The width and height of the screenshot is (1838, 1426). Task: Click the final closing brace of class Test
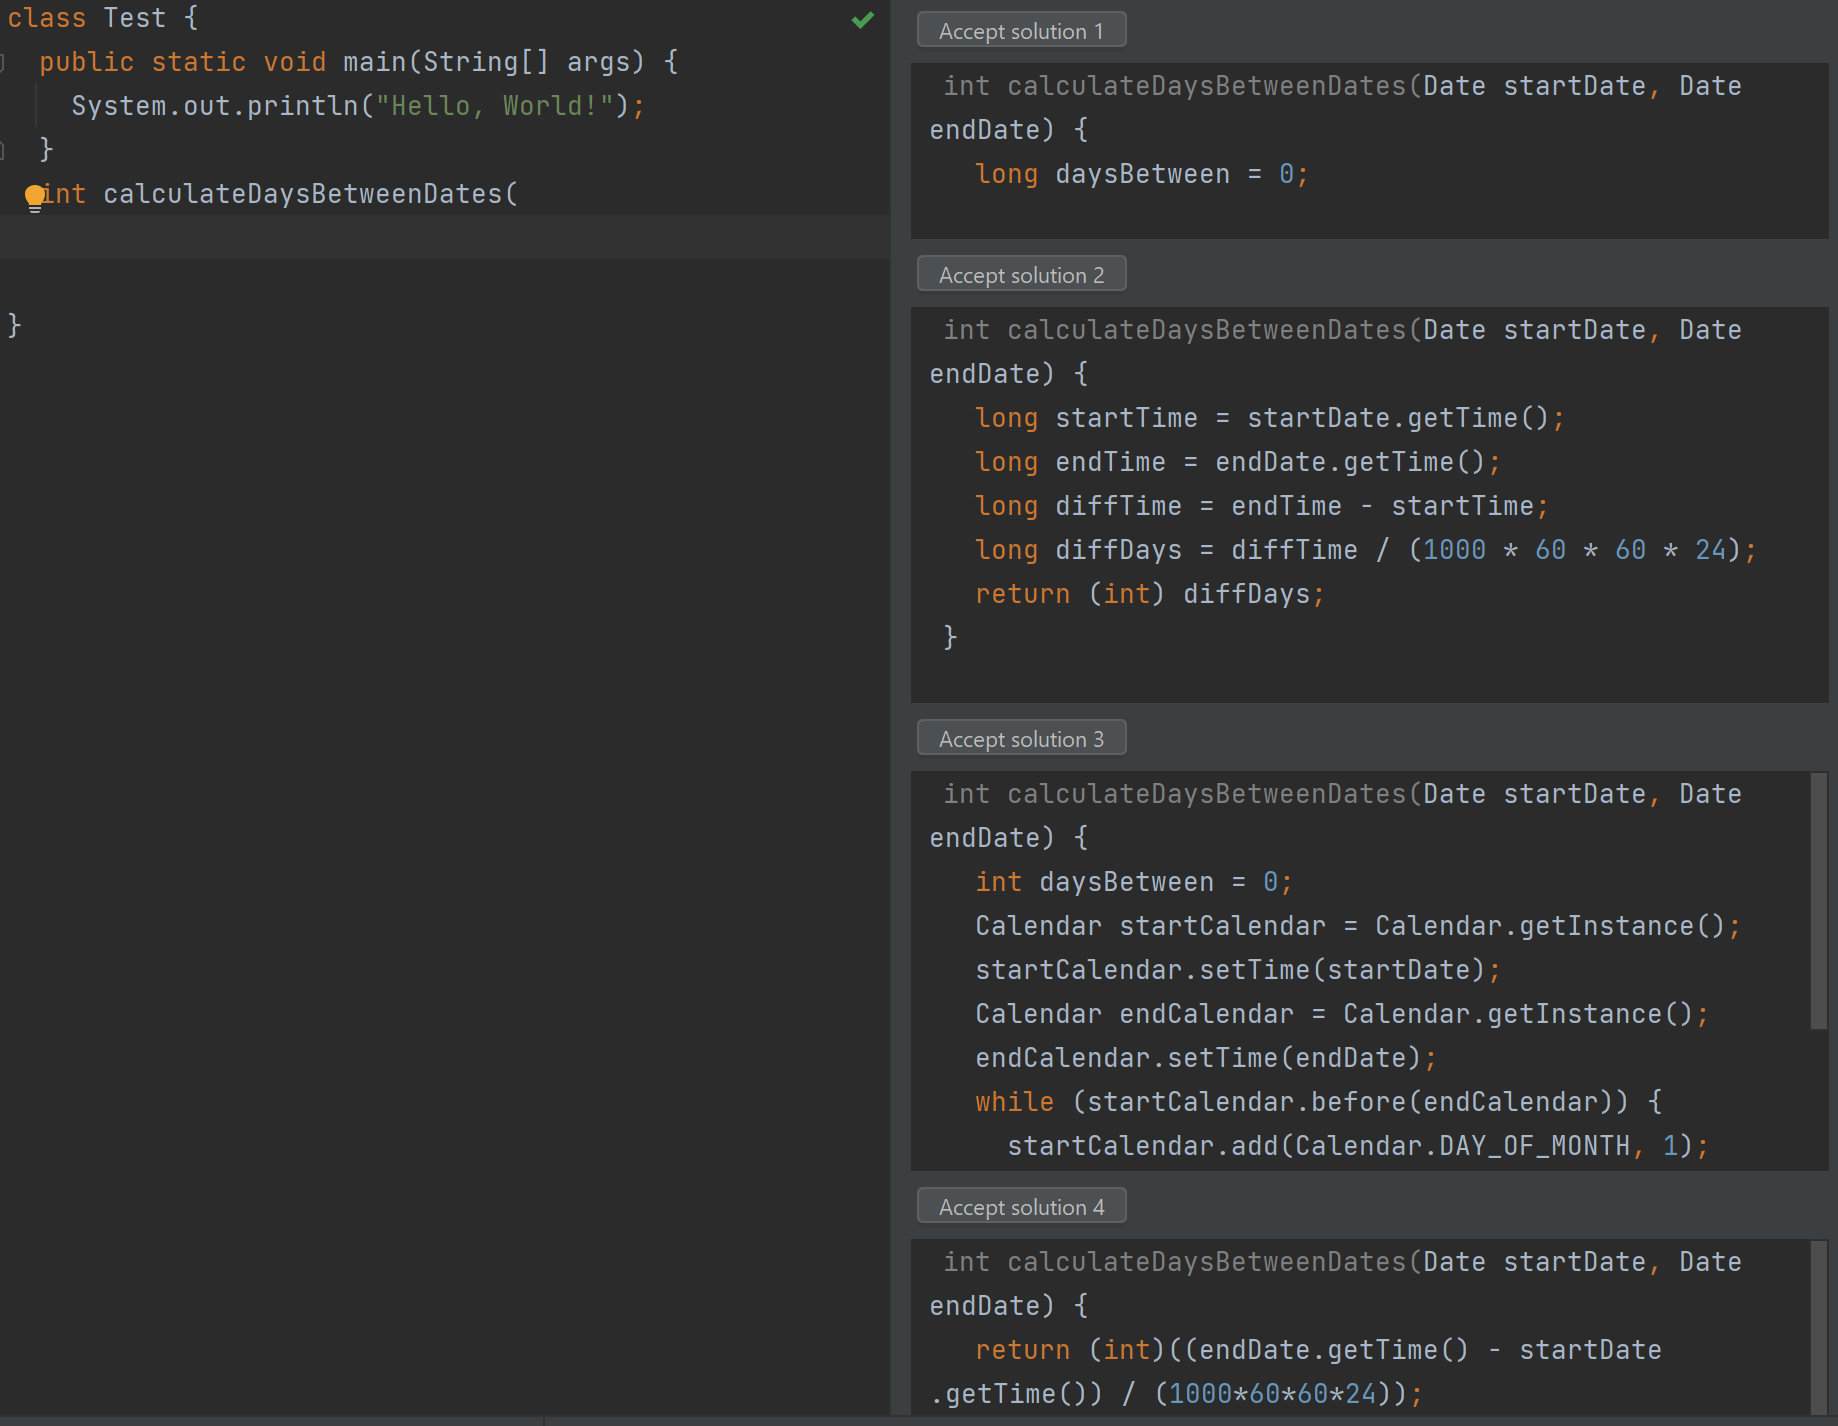14,325
